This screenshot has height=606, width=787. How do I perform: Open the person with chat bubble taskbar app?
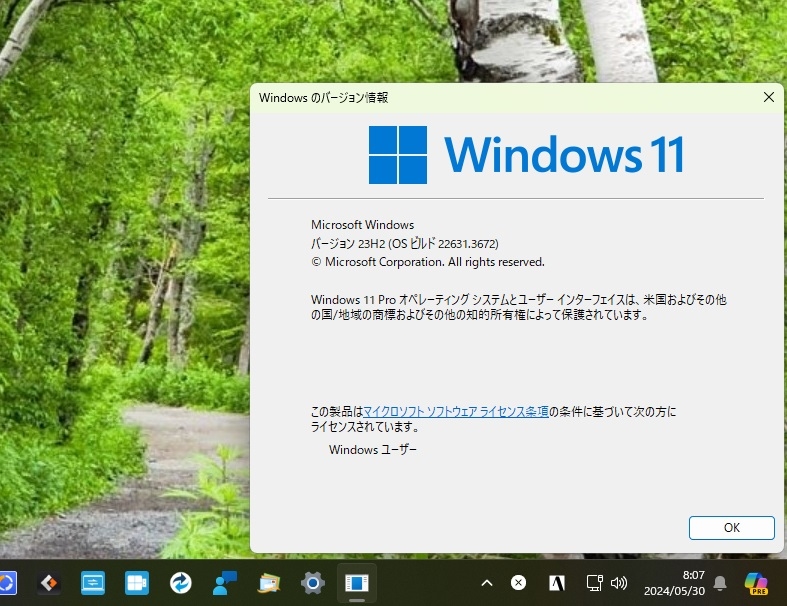(x=225, y=583)
